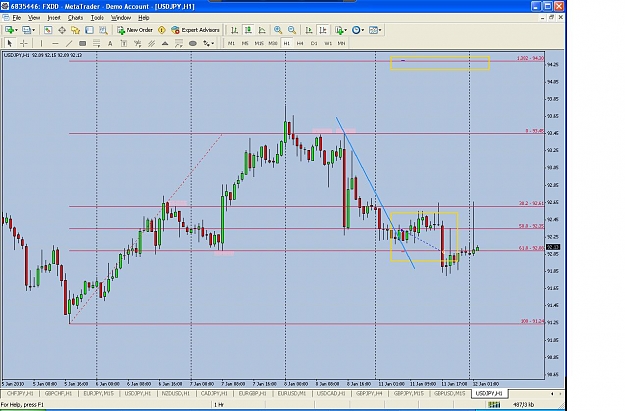Expand the Templates dropdown arrow
This screenshot has width=625, height=411.
pyautogui.click(x=380, y=30)
